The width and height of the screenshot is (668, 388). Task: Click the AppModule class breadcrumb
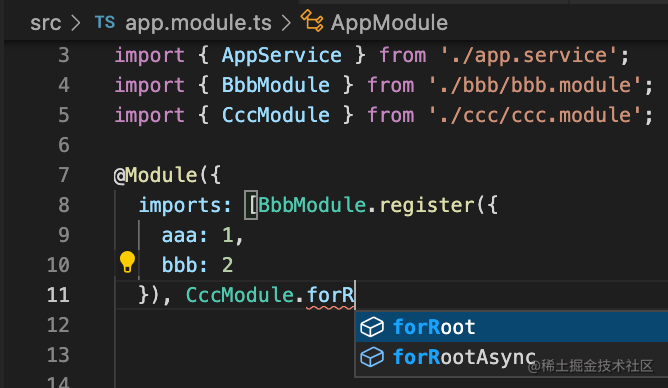(x=389, y=23)
